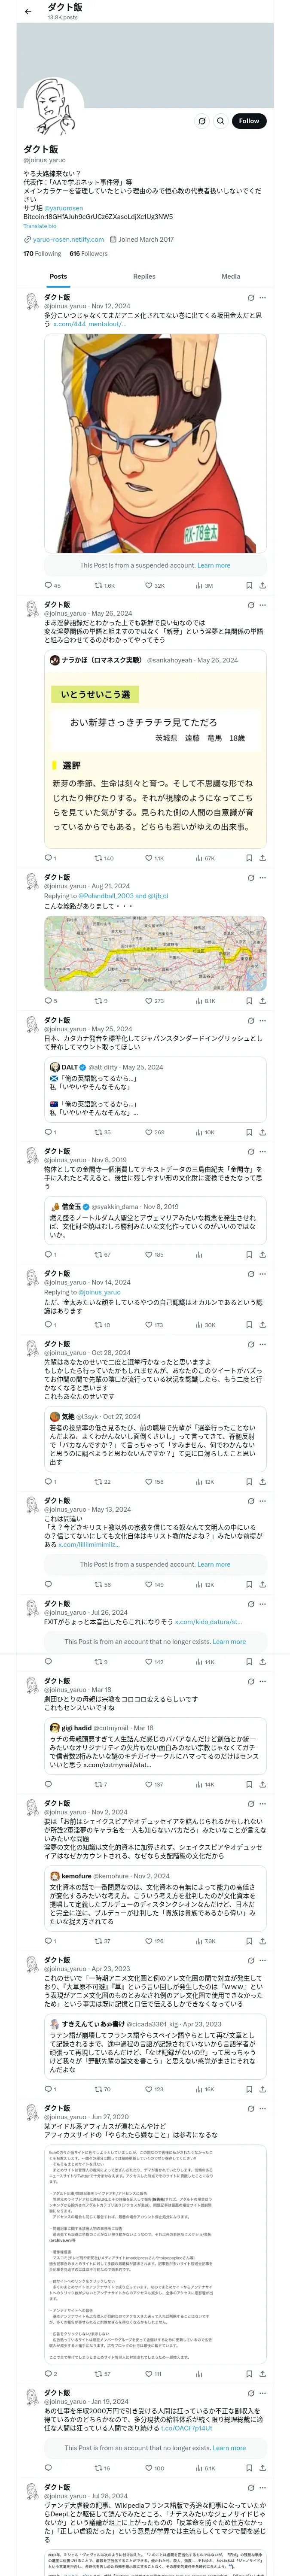Open profile search with the magnifier icon
Viewport: 290px width, 2576px height.
pyautogui.click(x=221, y=121)
